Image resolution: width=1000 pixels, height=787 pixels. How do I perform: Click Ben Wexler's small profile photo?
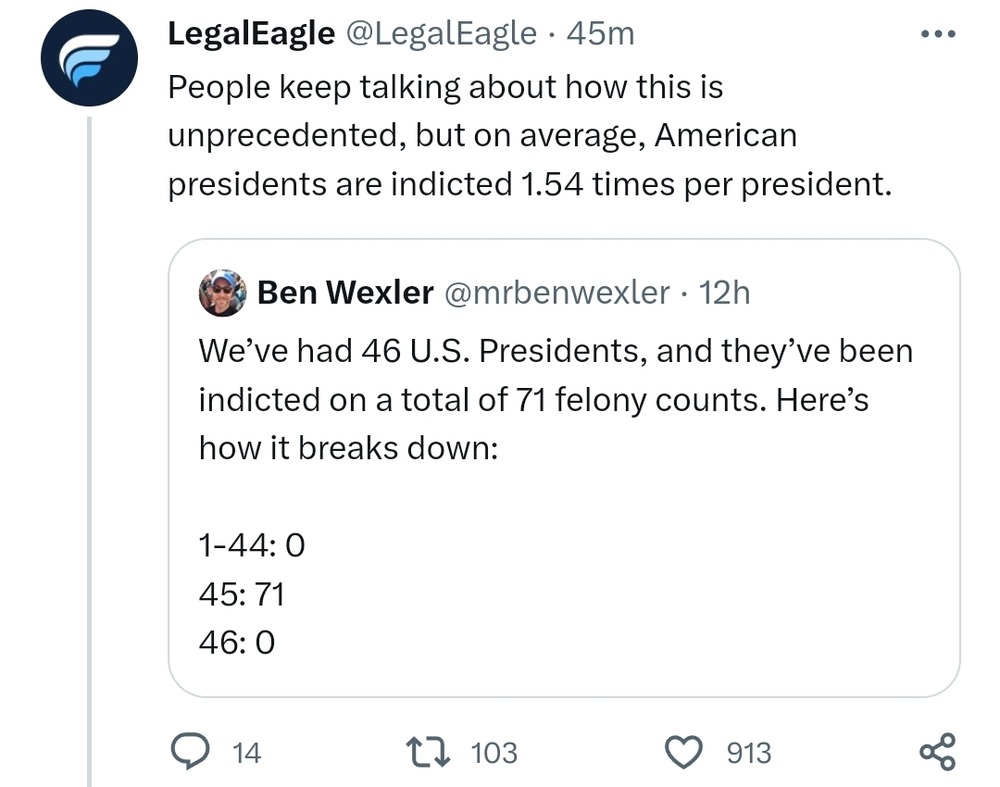coord(221,293)
